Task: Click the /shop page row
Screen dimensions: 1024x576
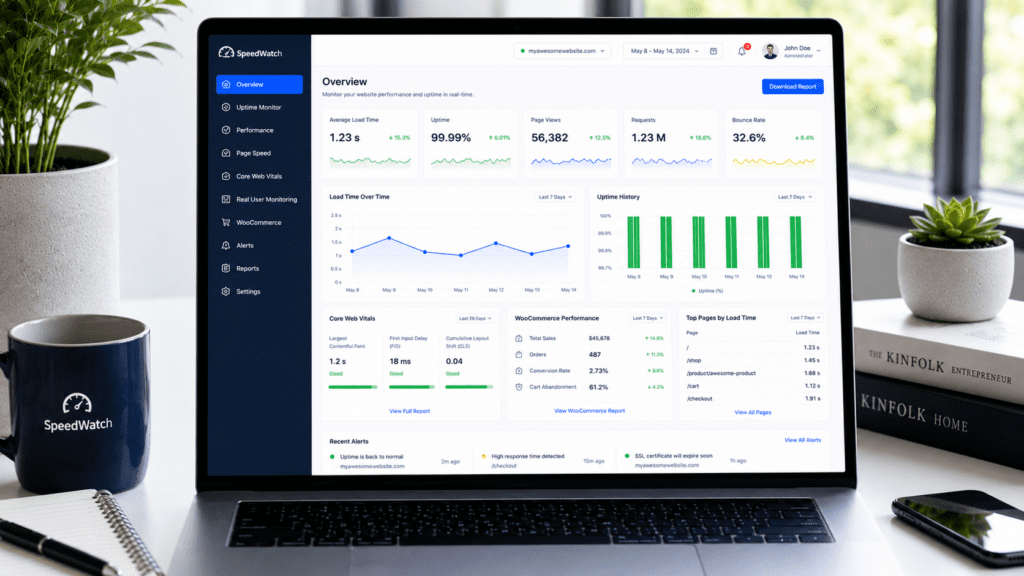Action: pyautogui.click(x=753, y=360)
